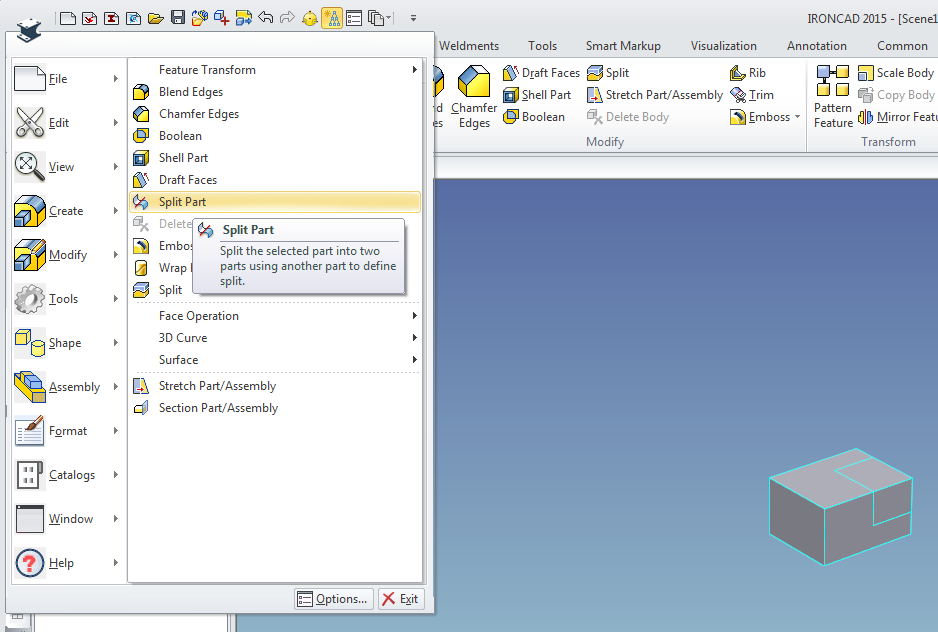Open the Shape menu category

pos(67,343)
